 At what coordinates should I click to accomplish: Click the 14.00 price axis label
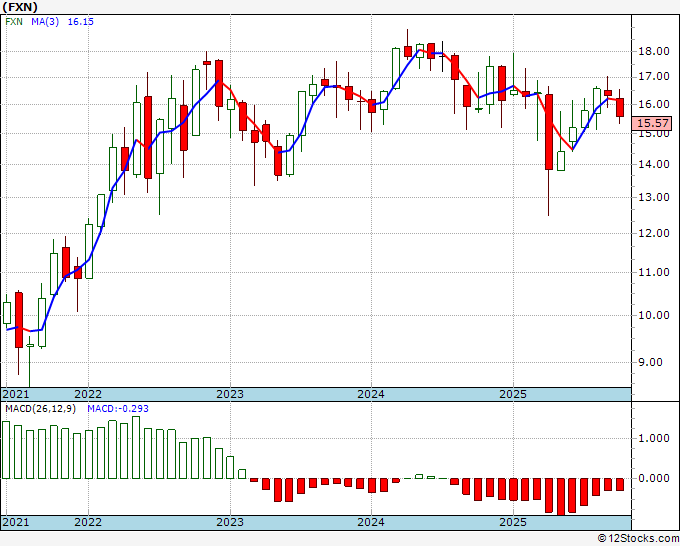pos(654,164)
